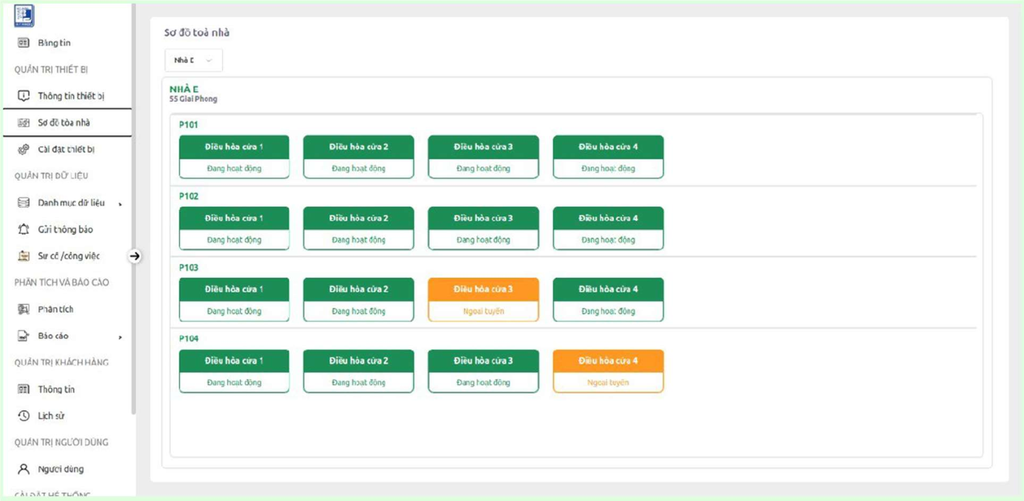This screenshot has width=1024, height=501.
Task: Select P103 Điều hòa cửa 4 card
Action: (x=608, y=299)
